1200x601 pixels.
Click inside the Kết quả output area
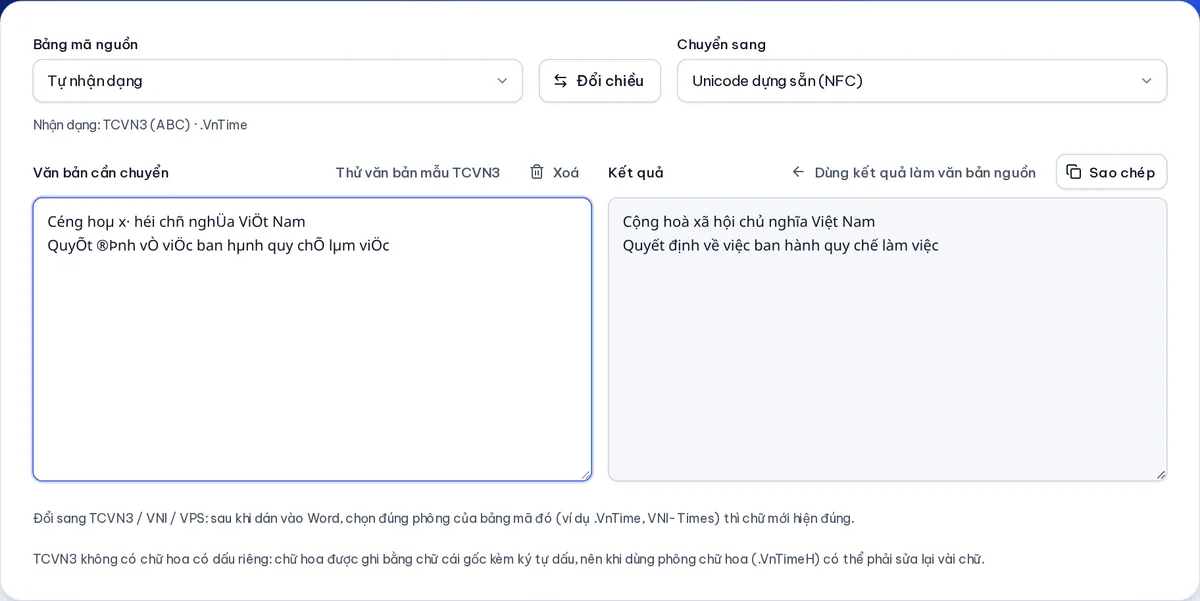(887, 339)
